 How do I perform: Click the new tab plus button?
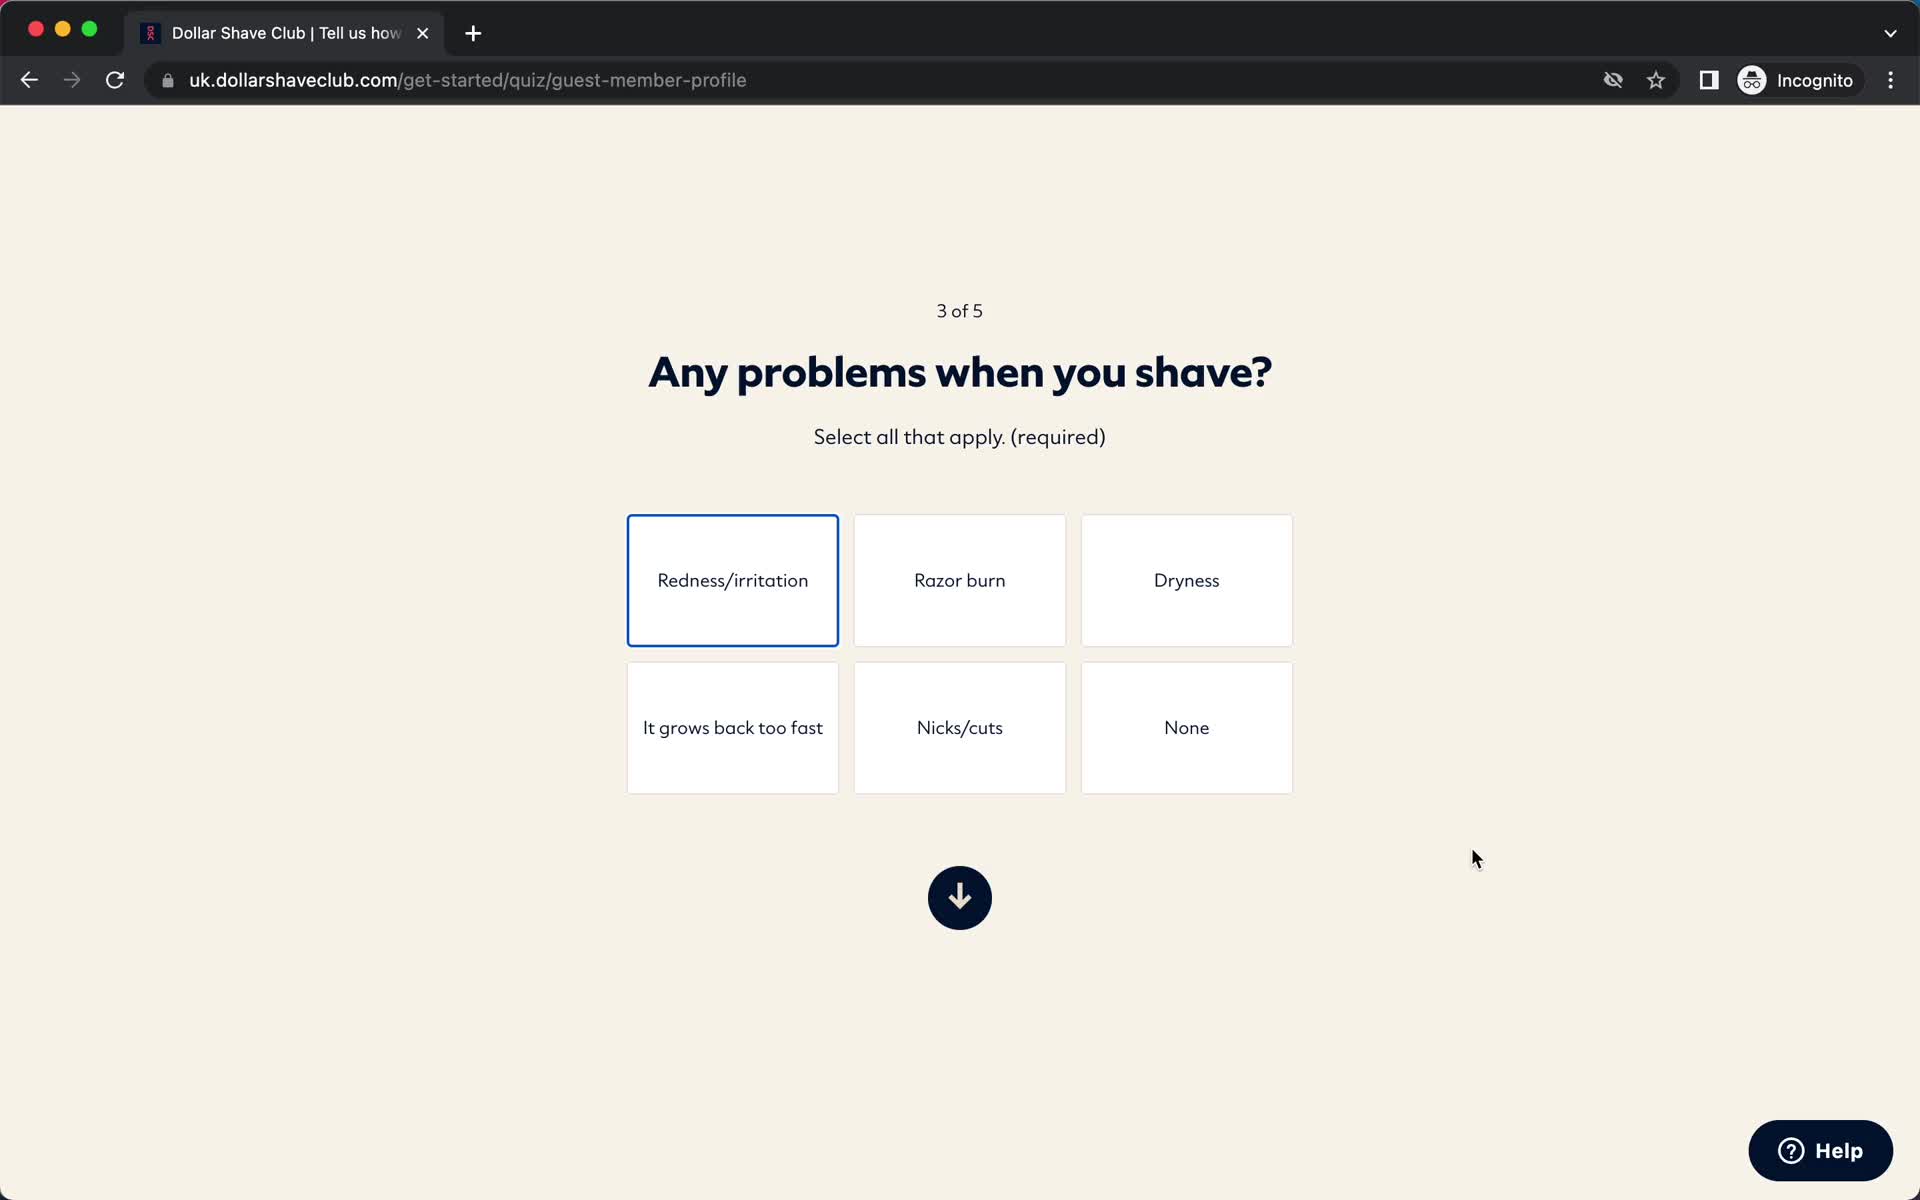click(x=471, y=32)
